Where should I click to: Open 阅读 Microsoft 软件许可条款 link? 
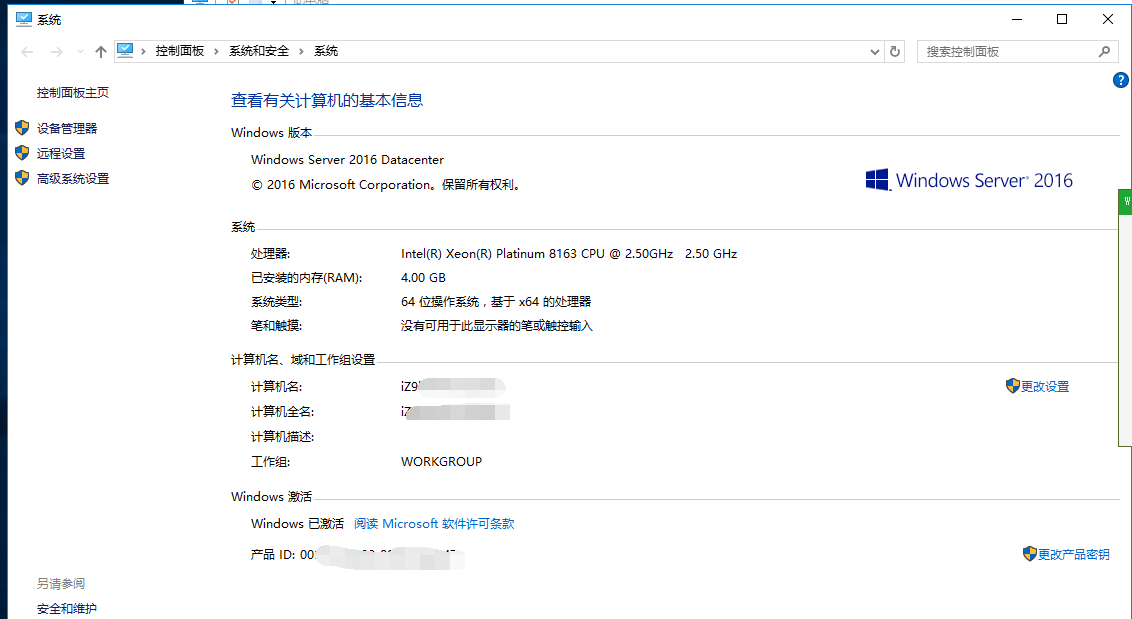click(x=434, y=524)
